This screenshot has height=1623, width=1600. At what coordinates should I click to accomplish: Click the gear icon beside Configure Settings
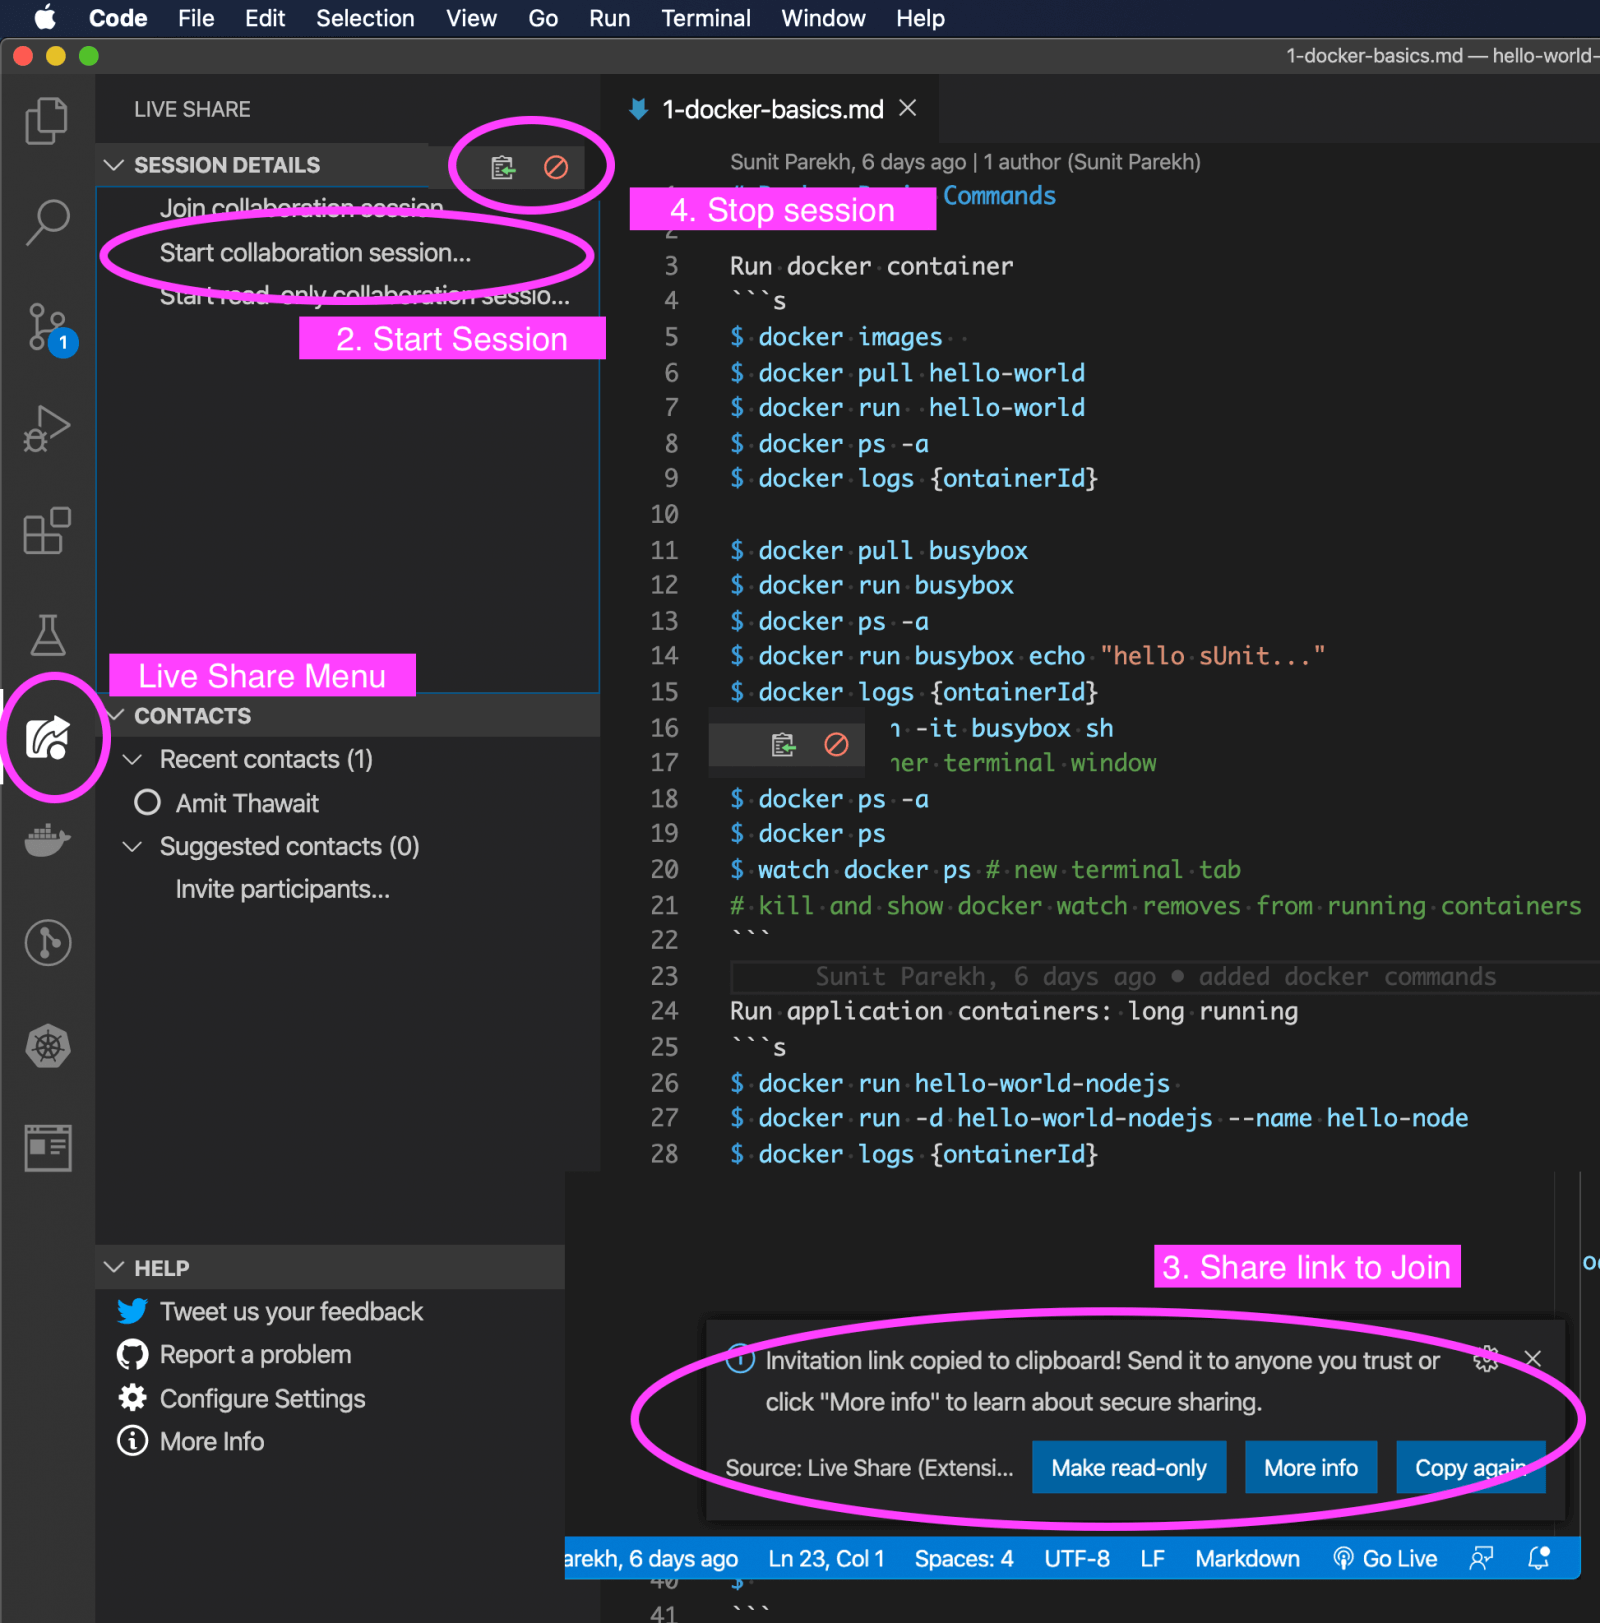tap(132, 1397)
